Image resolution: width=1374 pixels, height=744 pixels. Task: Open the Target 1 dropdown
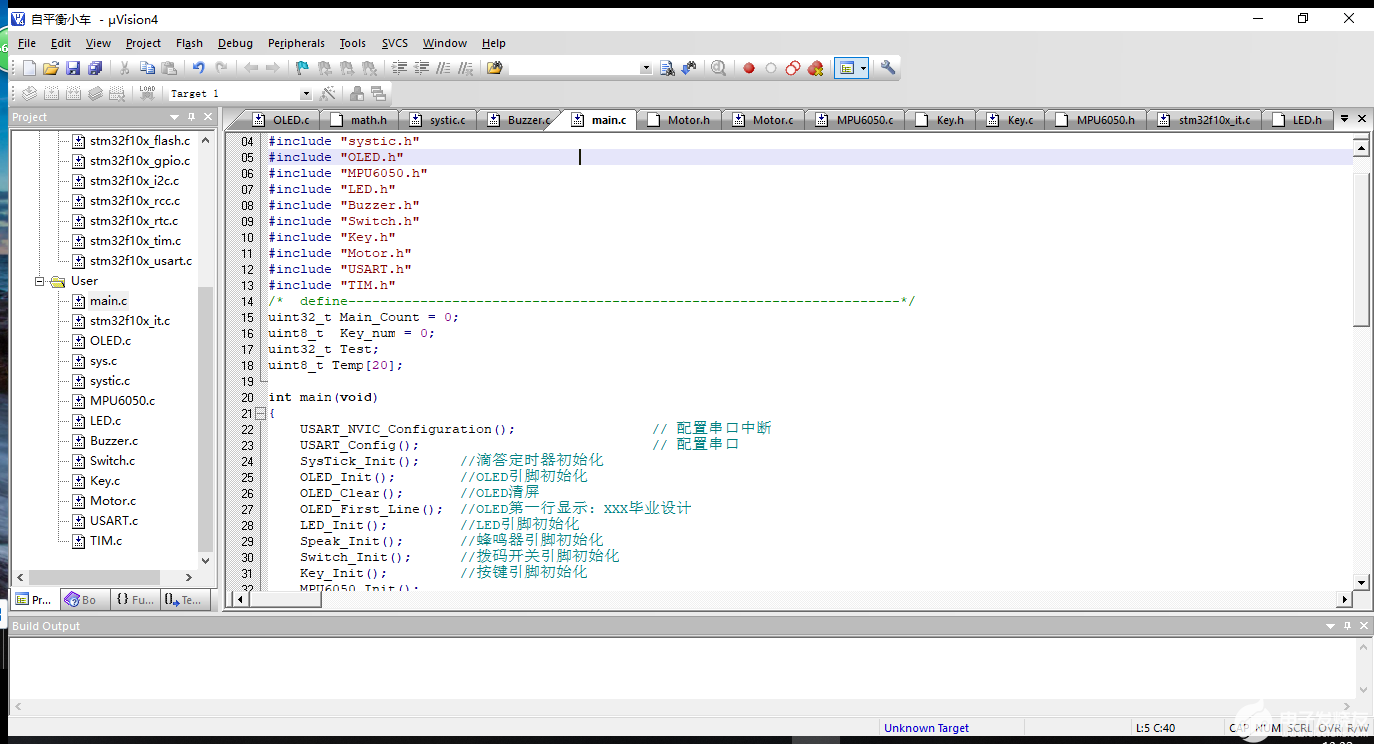(305, 93)
